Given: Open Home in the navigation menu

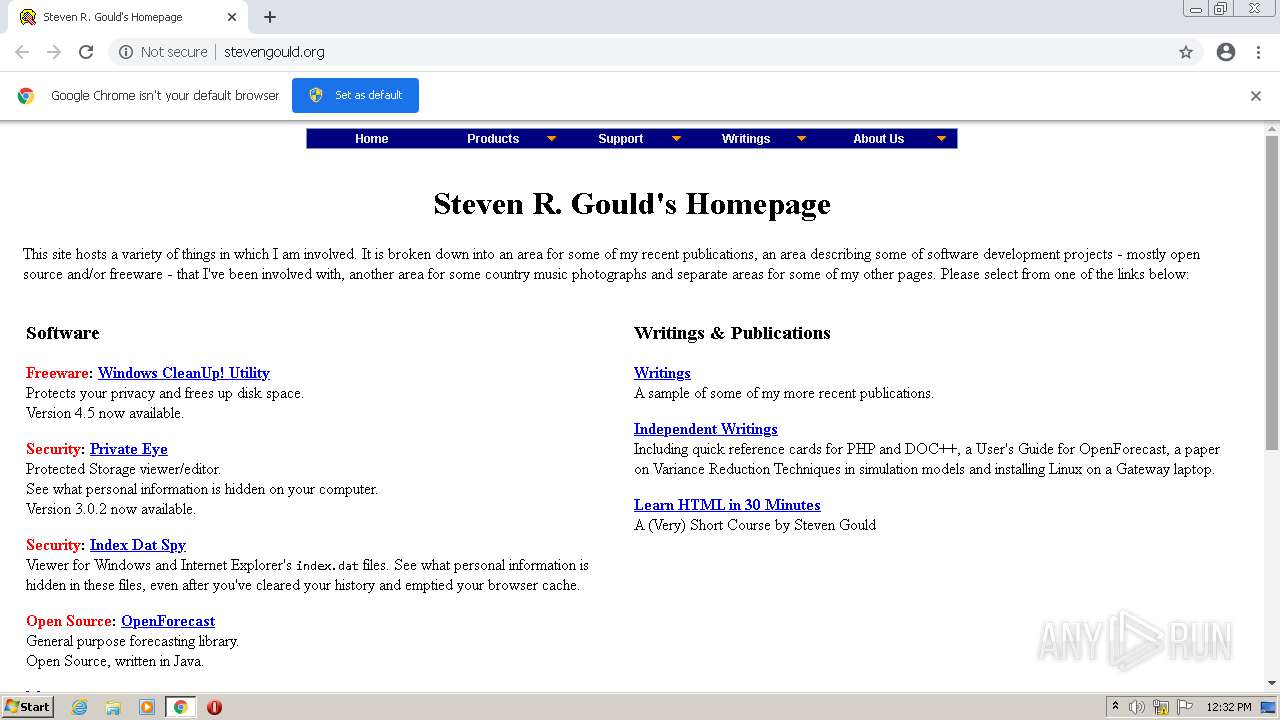Looking at the screenshot, I should click(x=371, y=139).
